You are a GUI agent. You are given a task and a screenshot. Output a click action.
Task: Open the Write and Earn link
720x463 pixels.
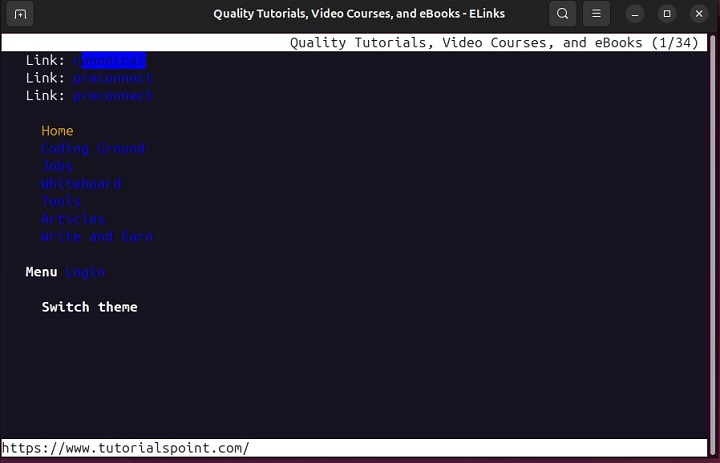point(97,237)
